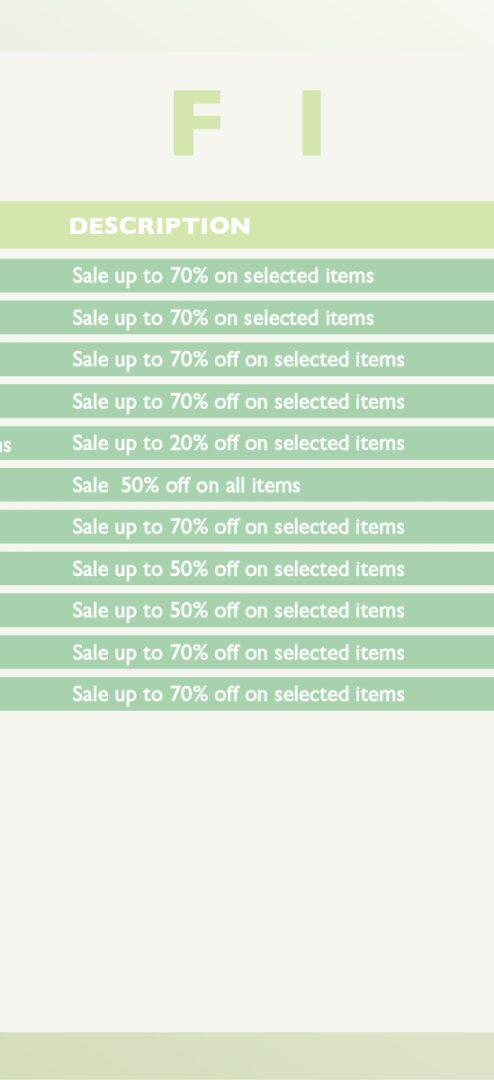
Task: Select the 70% off row just above 20% row
Action: [247, 401]
